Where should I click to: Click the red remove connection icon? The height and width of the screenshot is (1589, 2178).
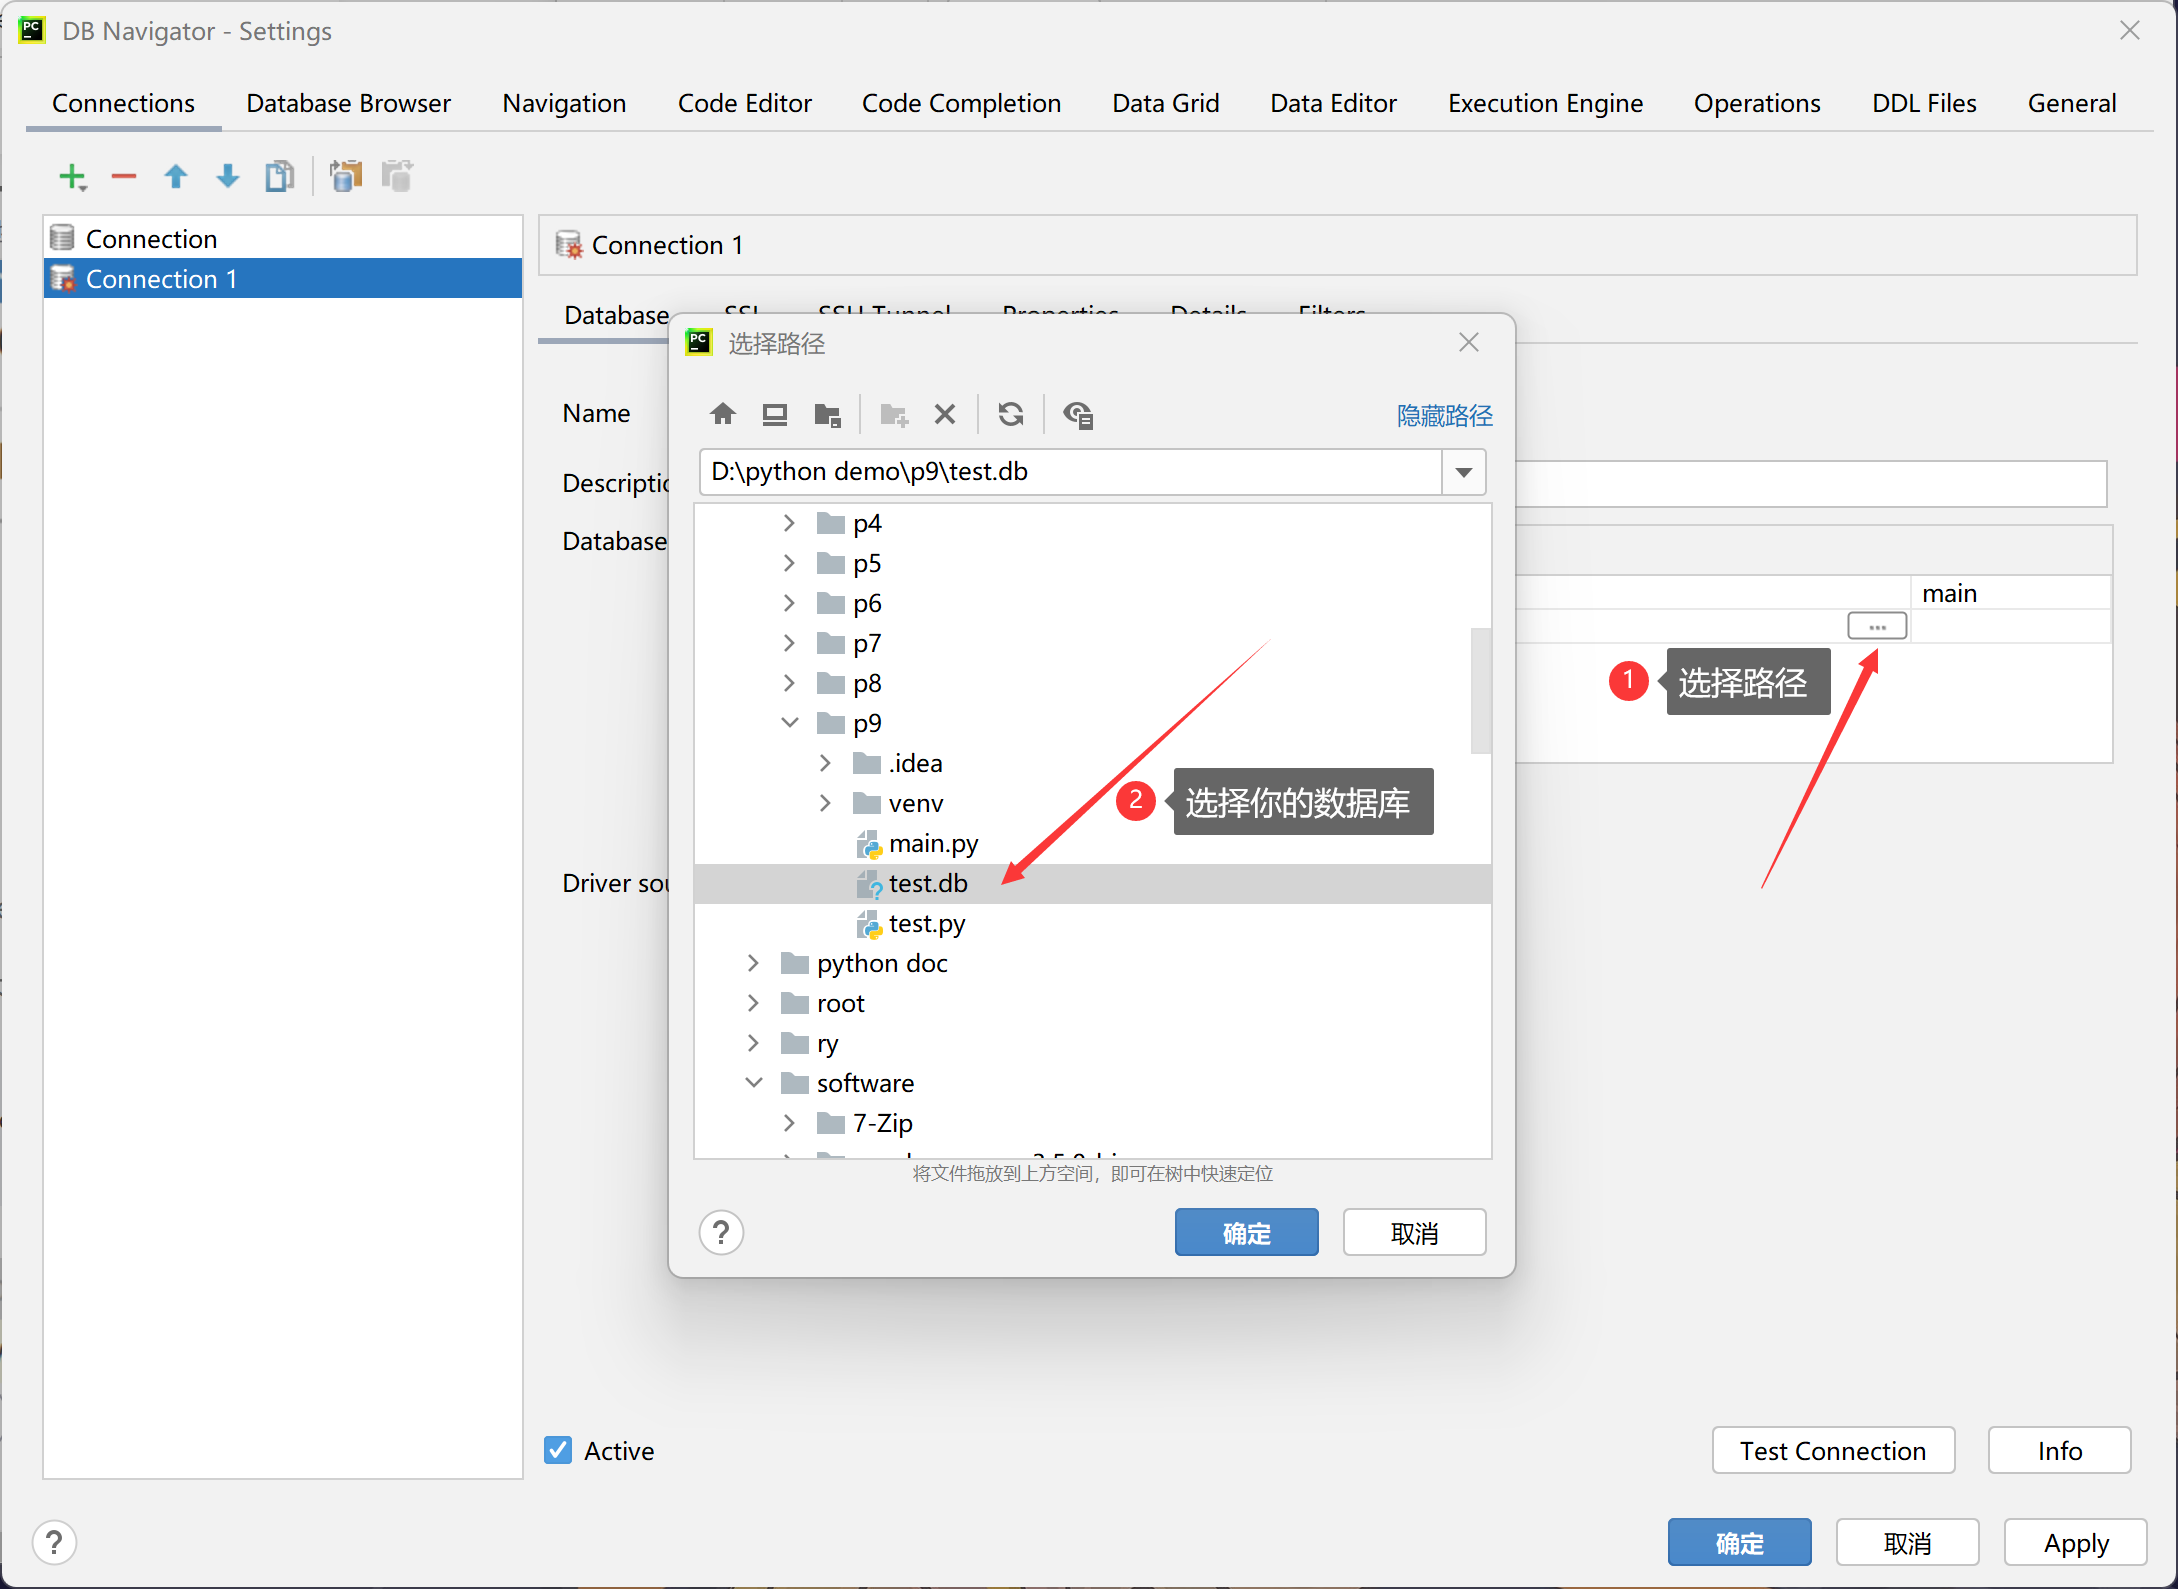(x=124, y=177)
